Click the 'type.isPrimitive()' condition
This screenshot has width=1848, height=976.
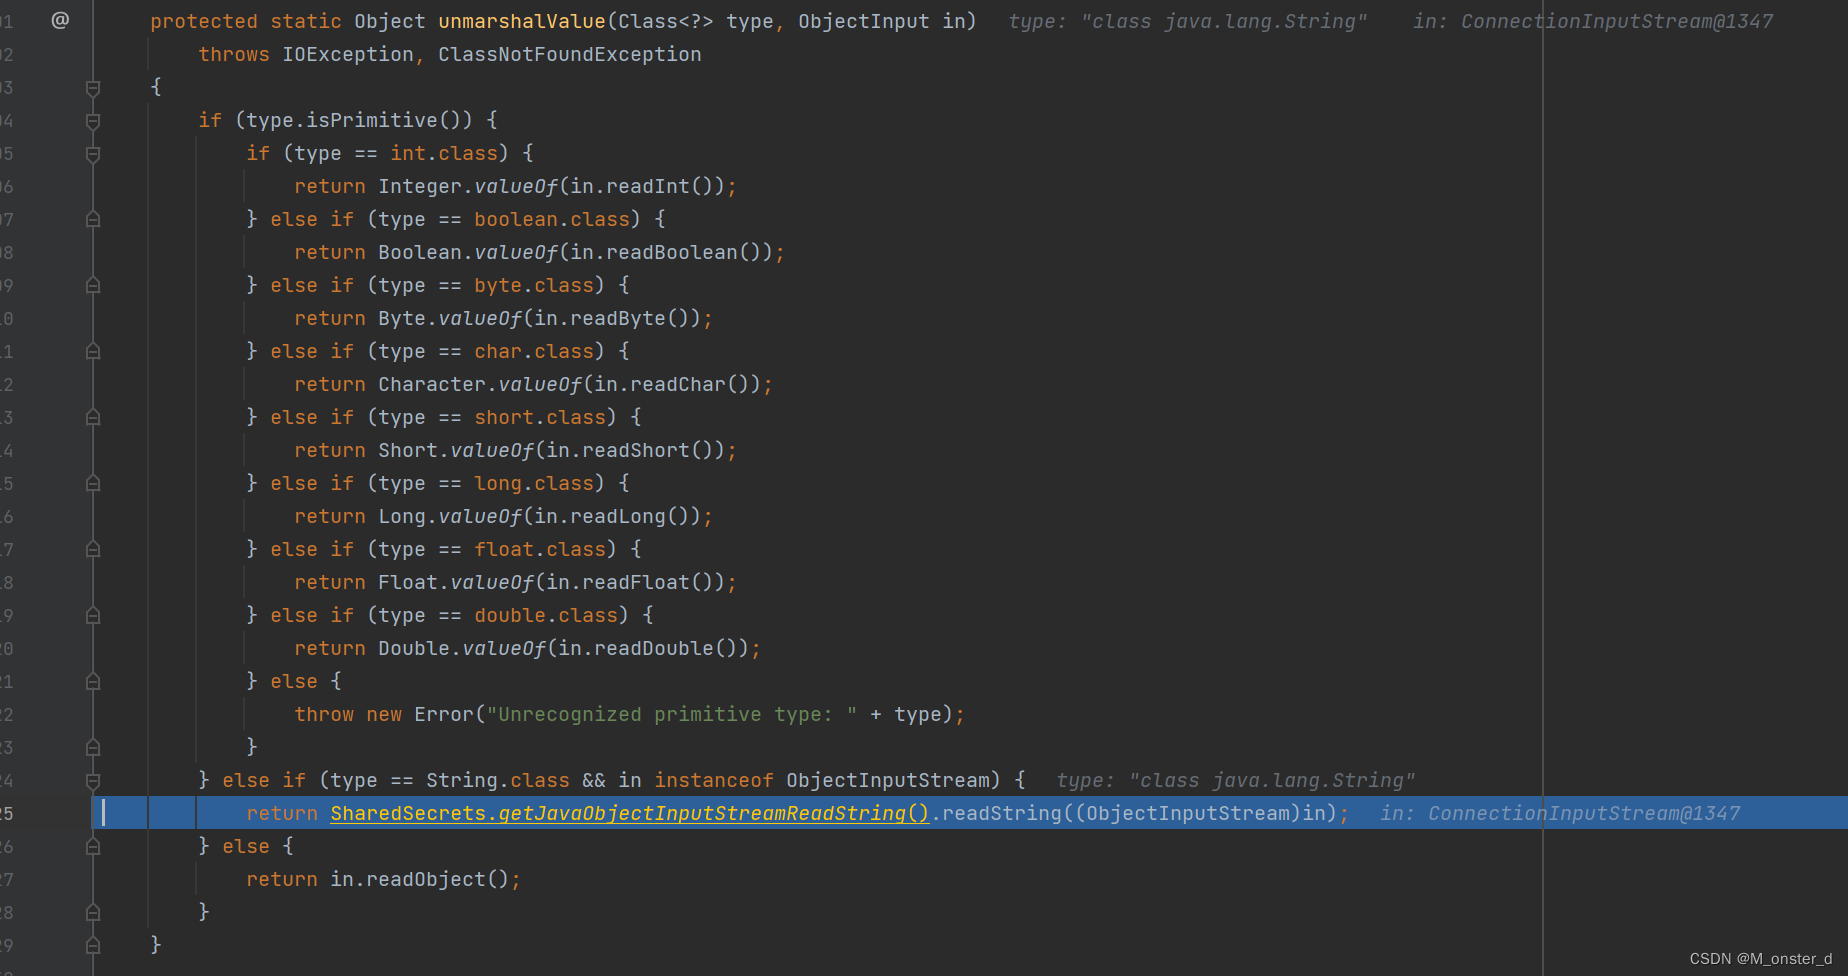[353, 120]
